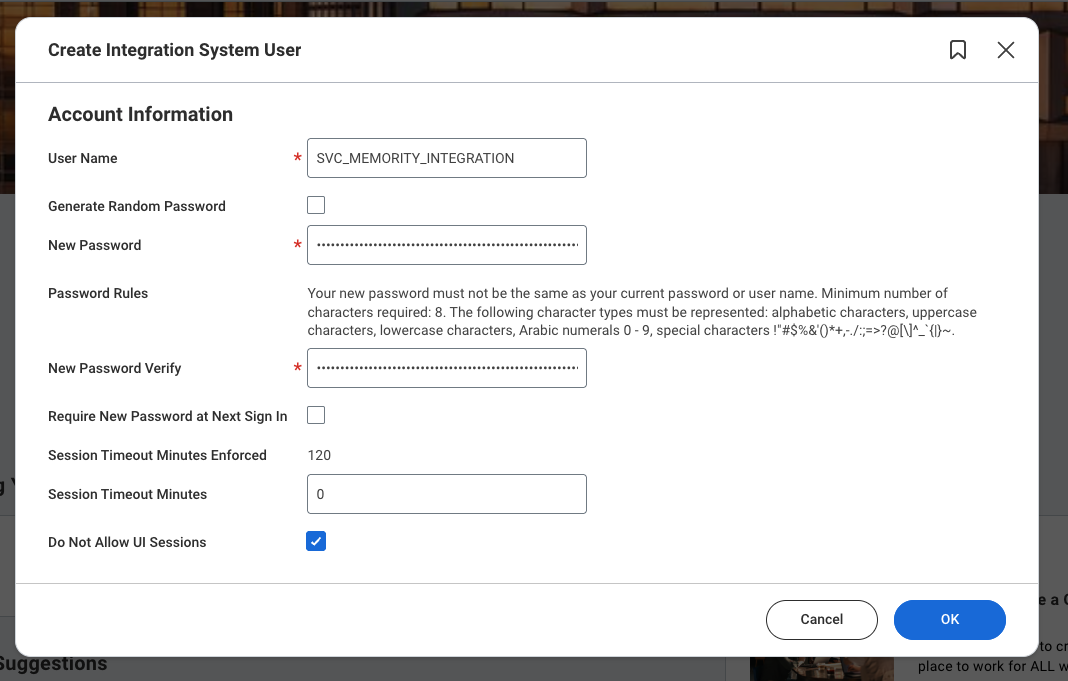Click the Require New Password at Next Sign In label
Viewport: 1068px width, 681px height.
click(168, 417)
